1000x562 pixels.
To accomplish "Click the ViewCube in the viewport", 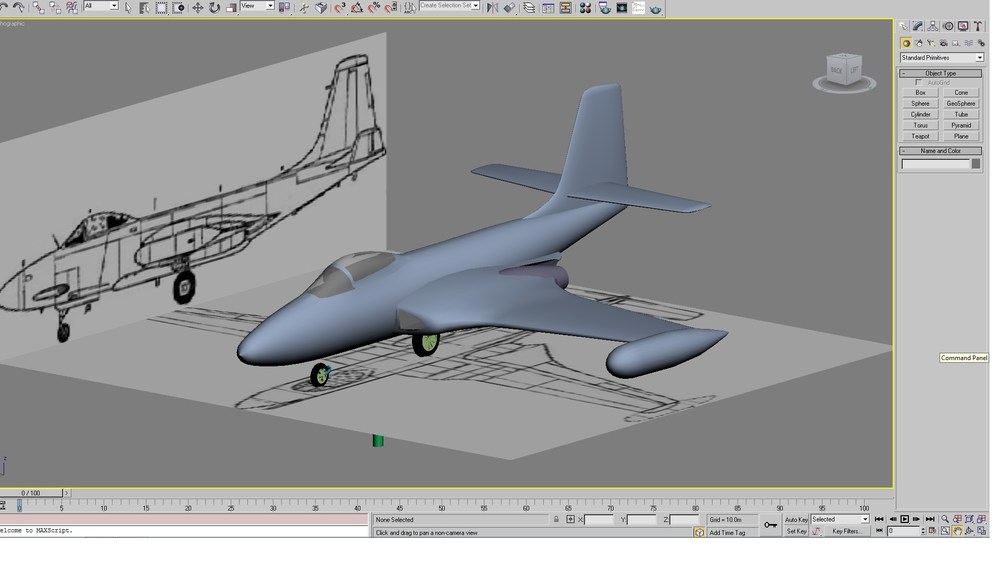I will click(x=844, y=71).
